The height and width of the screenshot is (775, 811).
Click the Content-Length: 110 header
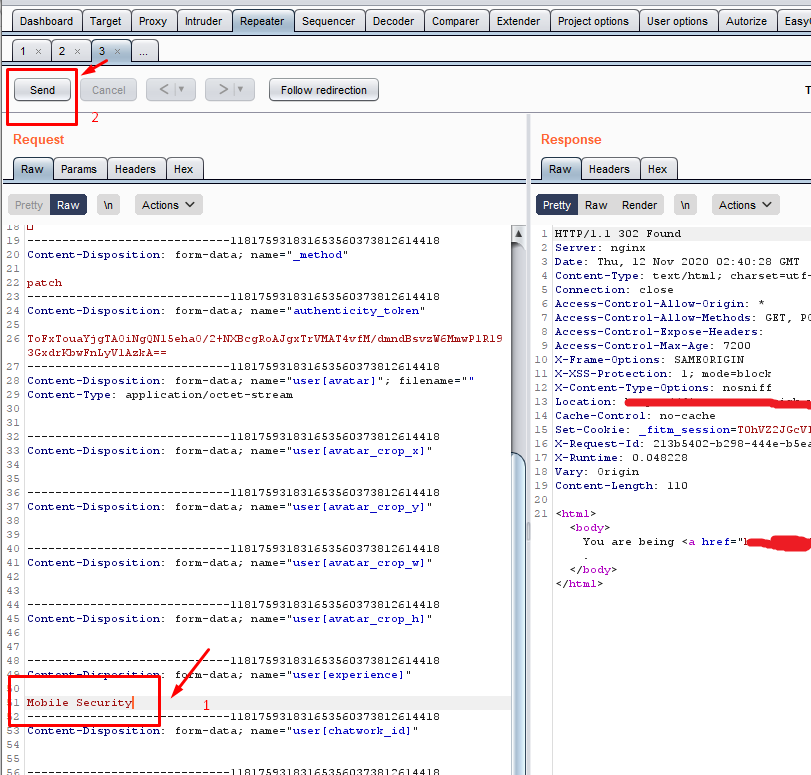[x=621, y=485]
